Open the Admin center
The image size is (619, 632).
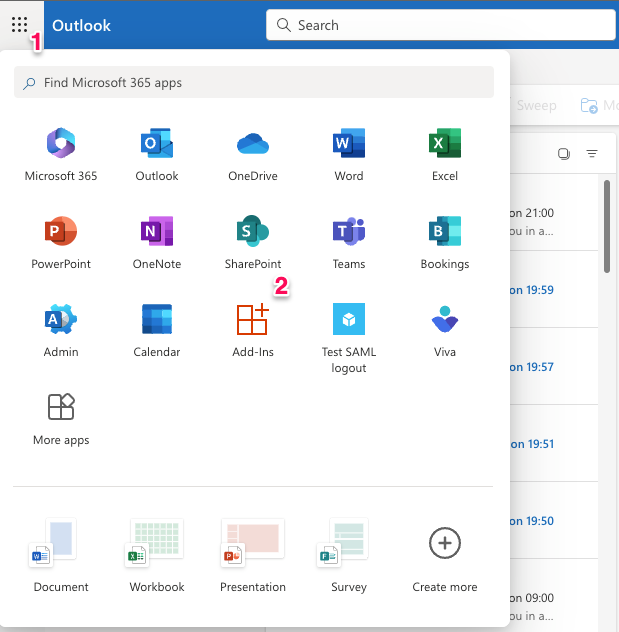tap(61, 331)
